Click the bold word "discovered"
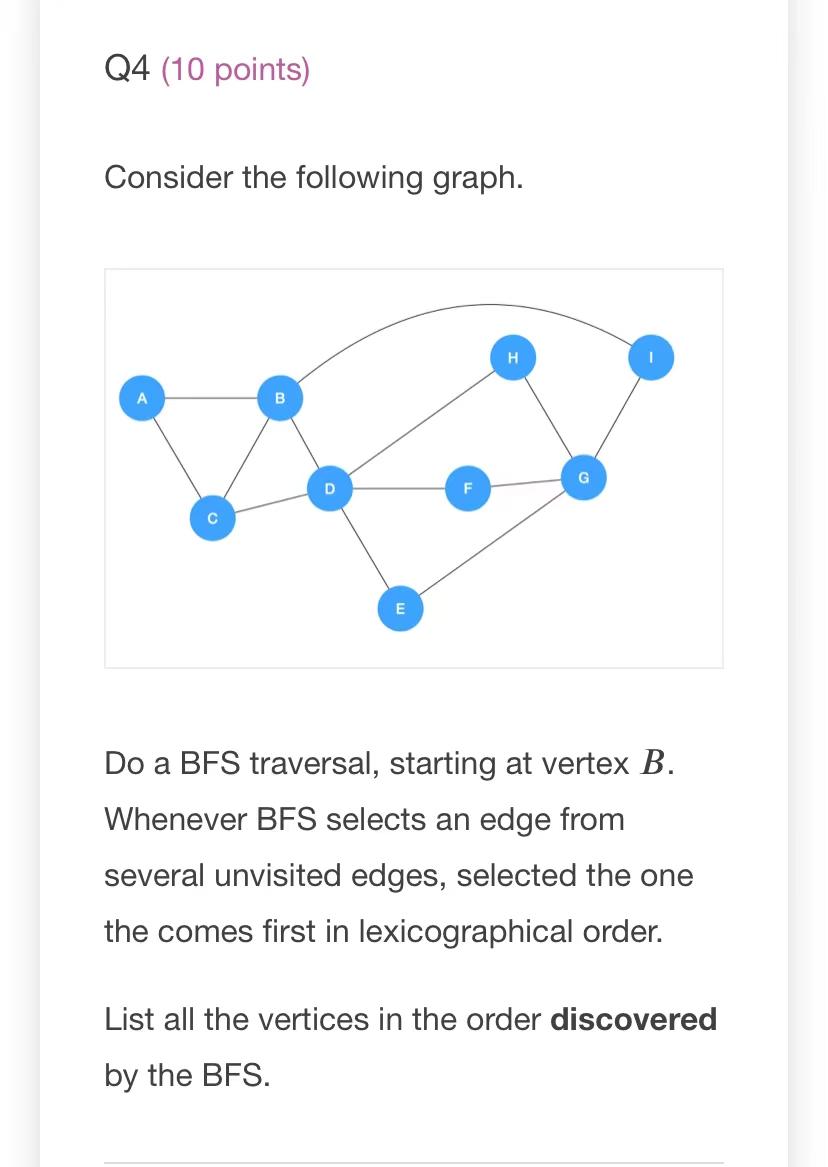This screenshot has width=828, height=1167. pyautogui.click(x=634, y=1019)
